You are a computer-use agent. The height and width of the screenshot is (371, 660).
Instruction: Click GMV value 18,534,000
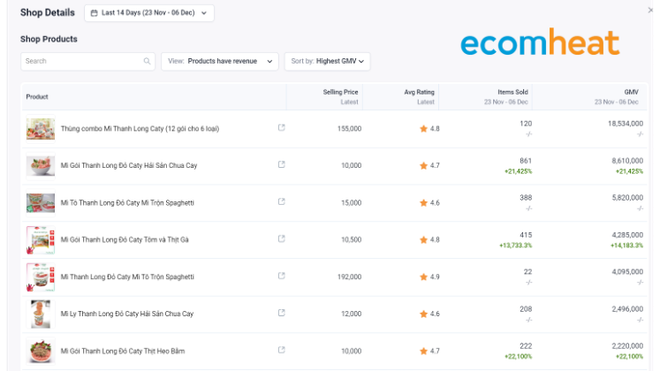click(625, 124)
